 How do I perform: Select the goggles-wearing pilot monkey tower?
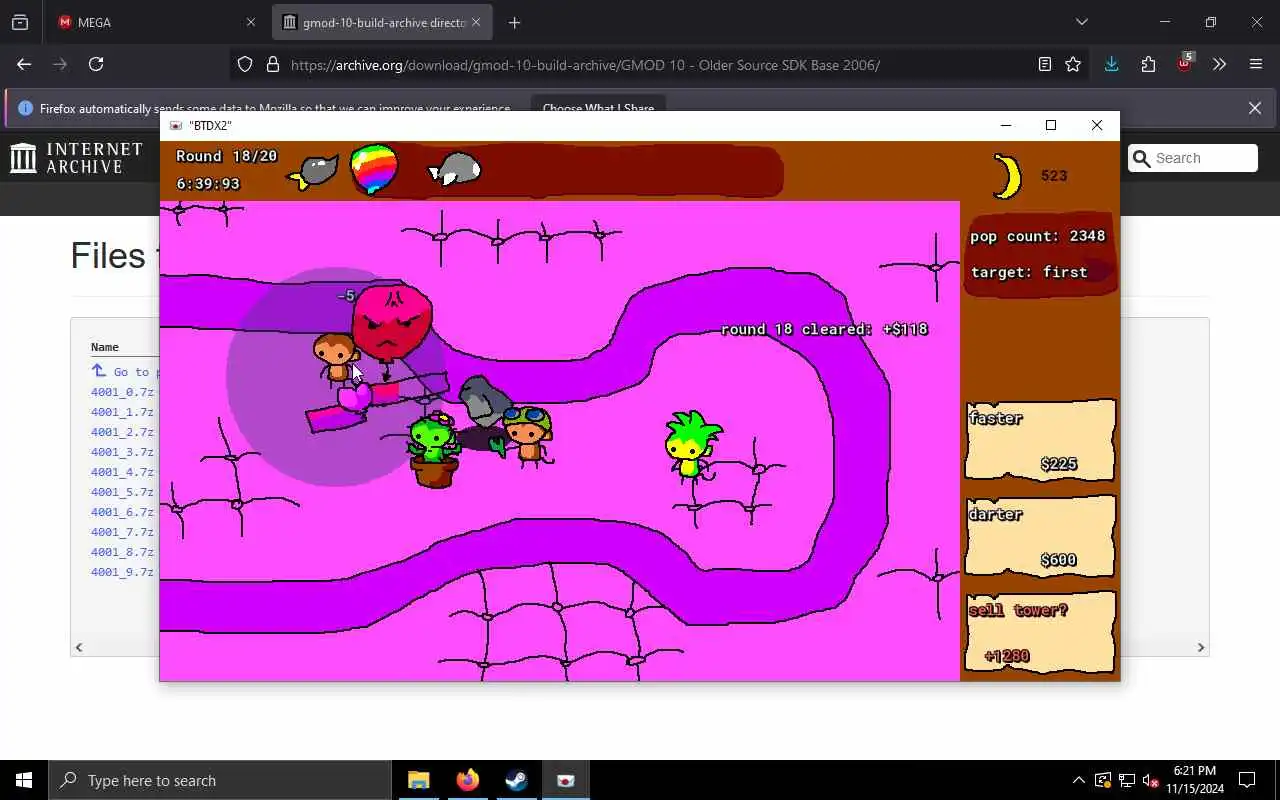[x=526, y=435]
